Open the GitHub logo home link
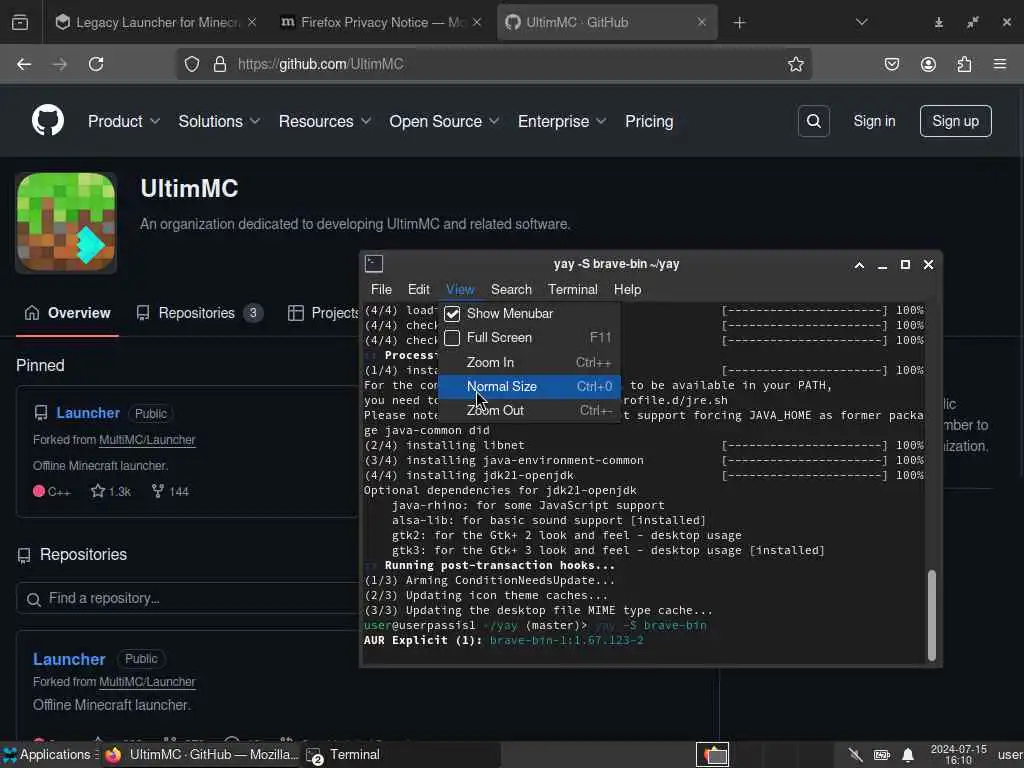 (x=48, y=121)
